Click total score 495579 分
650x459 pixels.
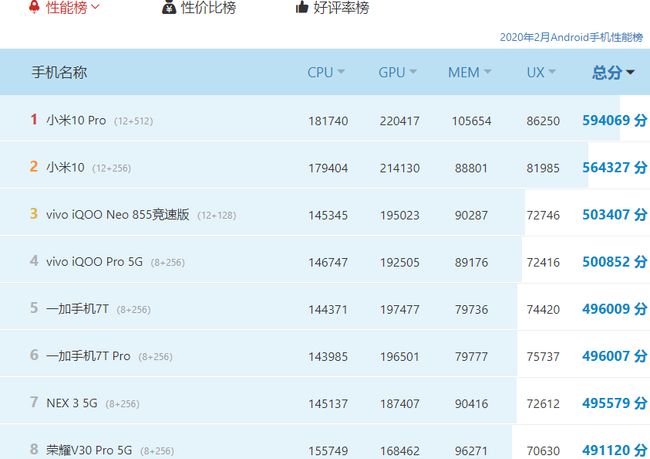(x=614, y=403)
